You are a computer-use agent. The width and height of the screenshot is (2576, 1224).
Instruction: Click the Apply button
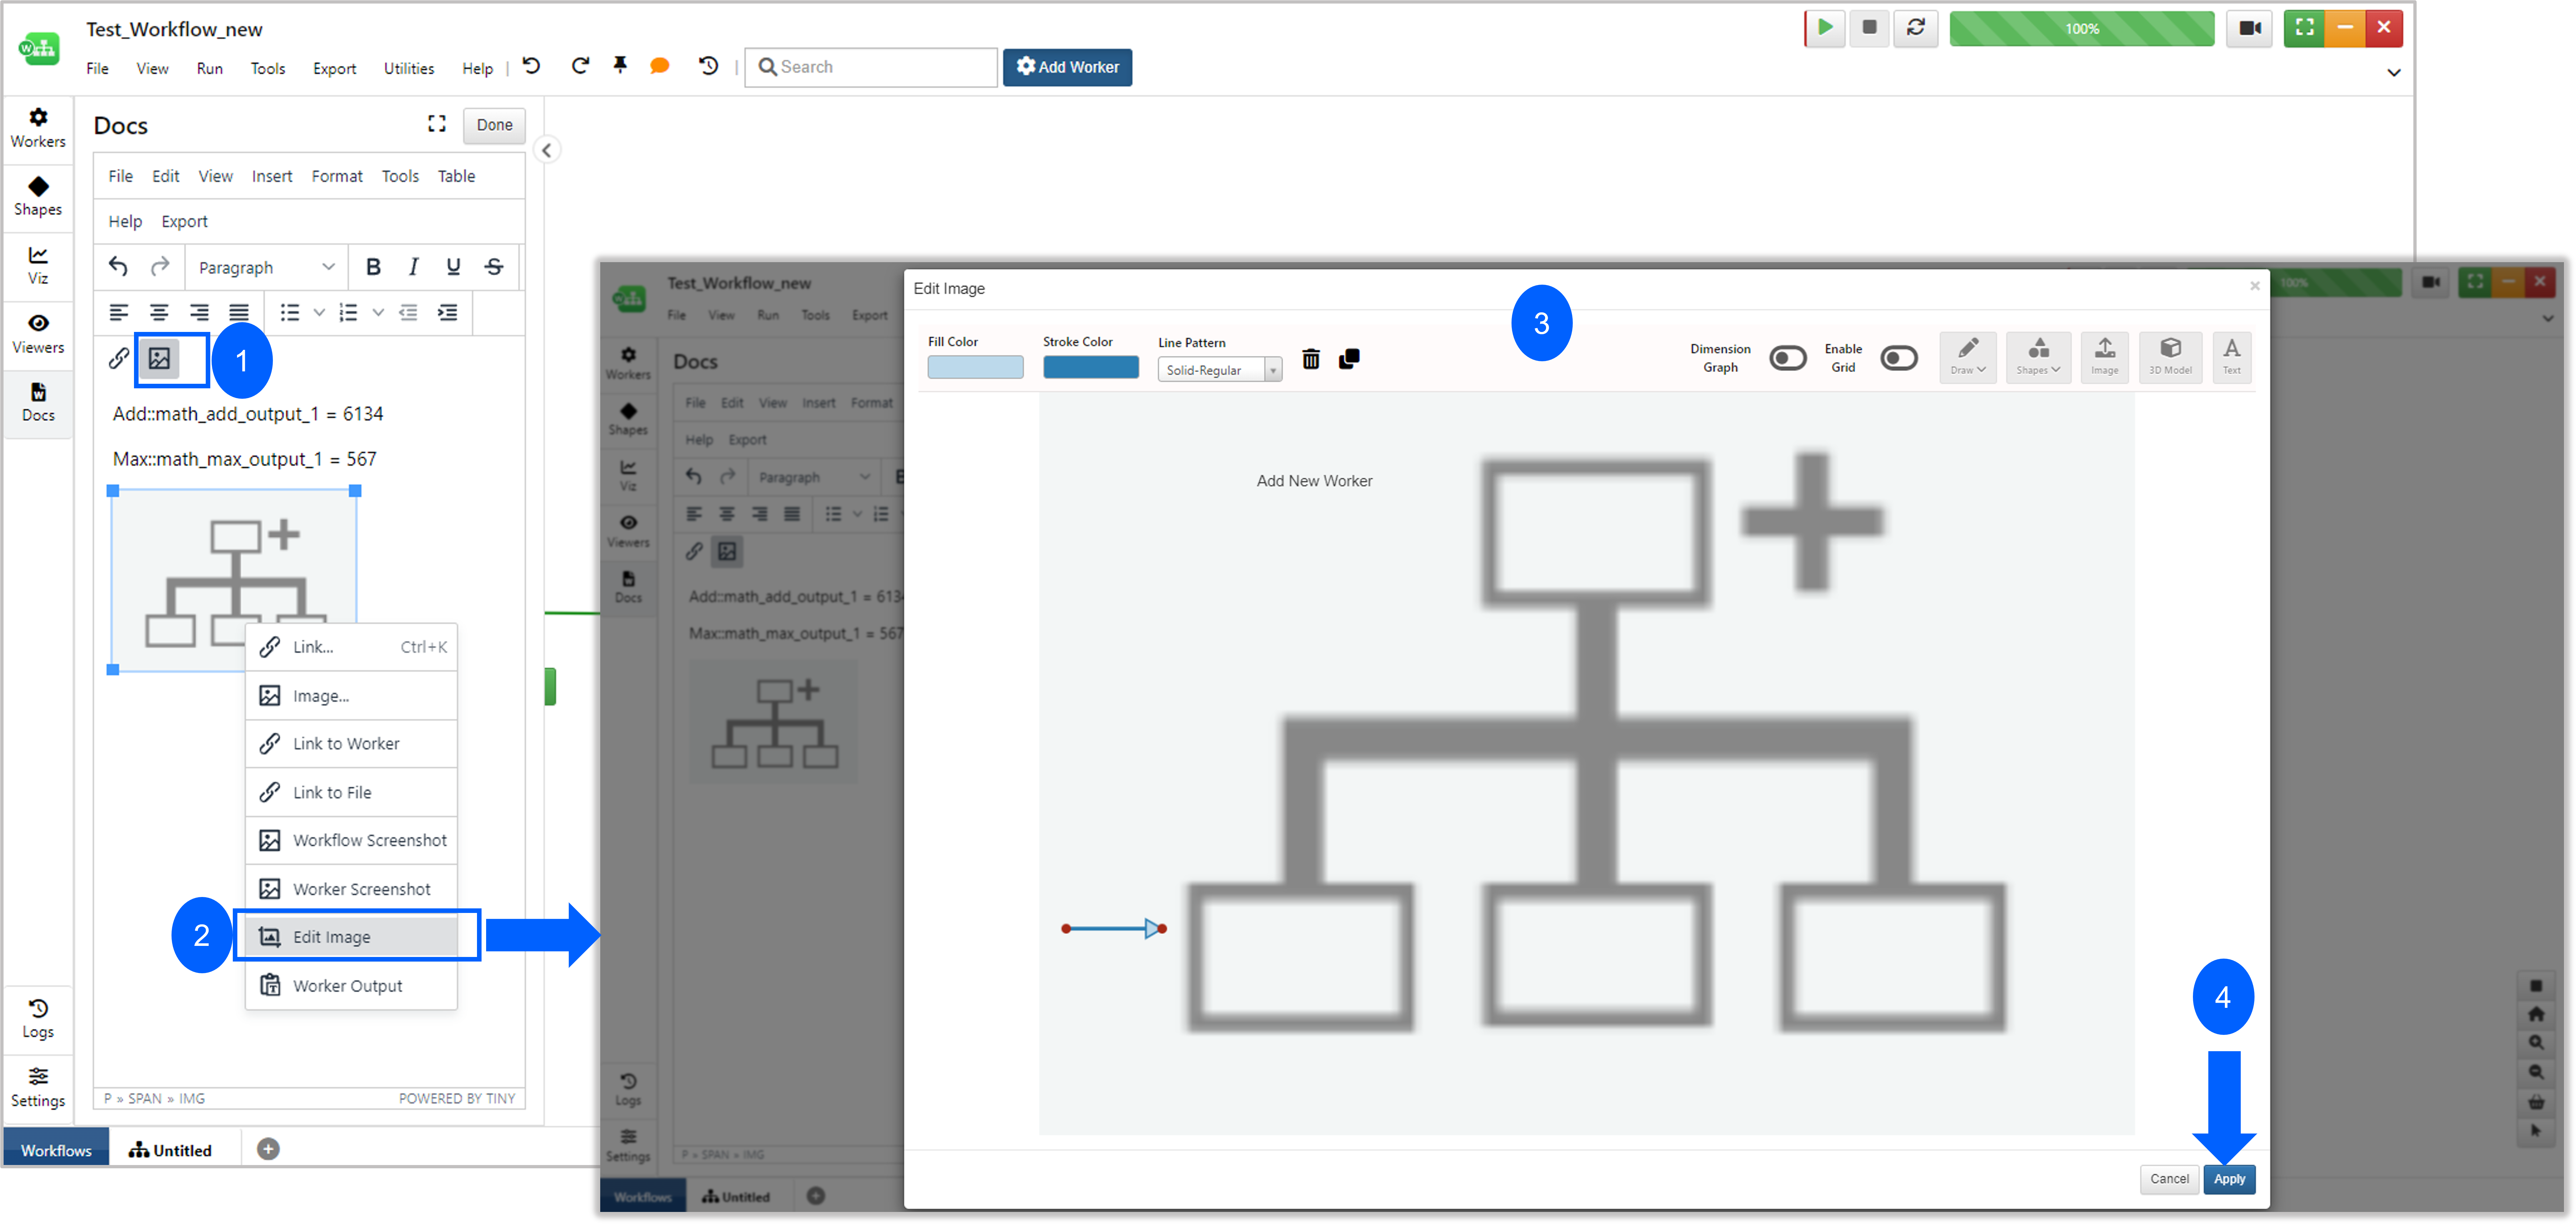(2229, 1179)
